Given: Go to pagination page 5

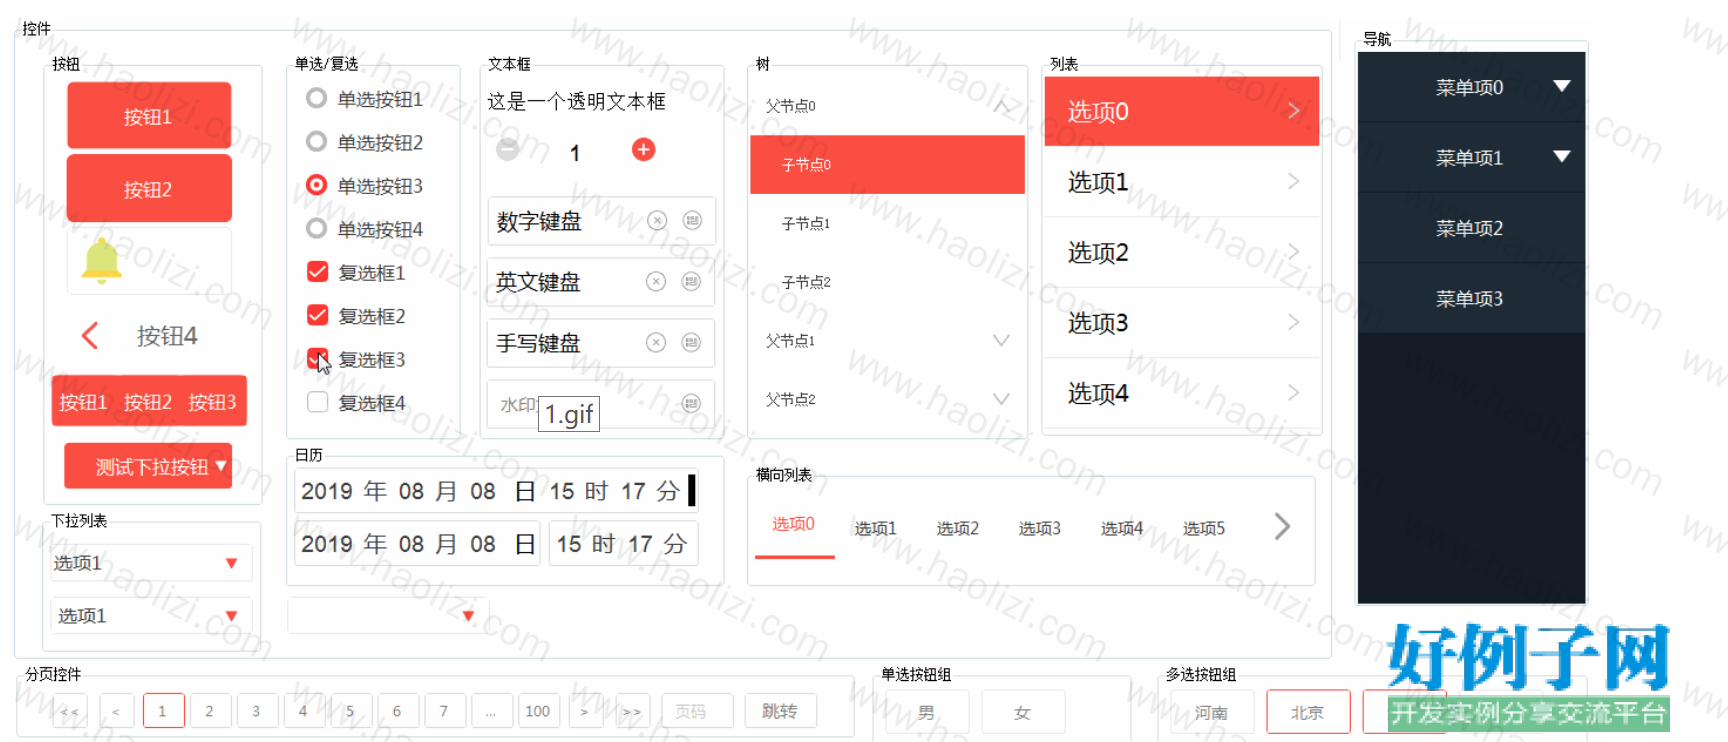Looking at the screenshot, I should tap(350, 711).
